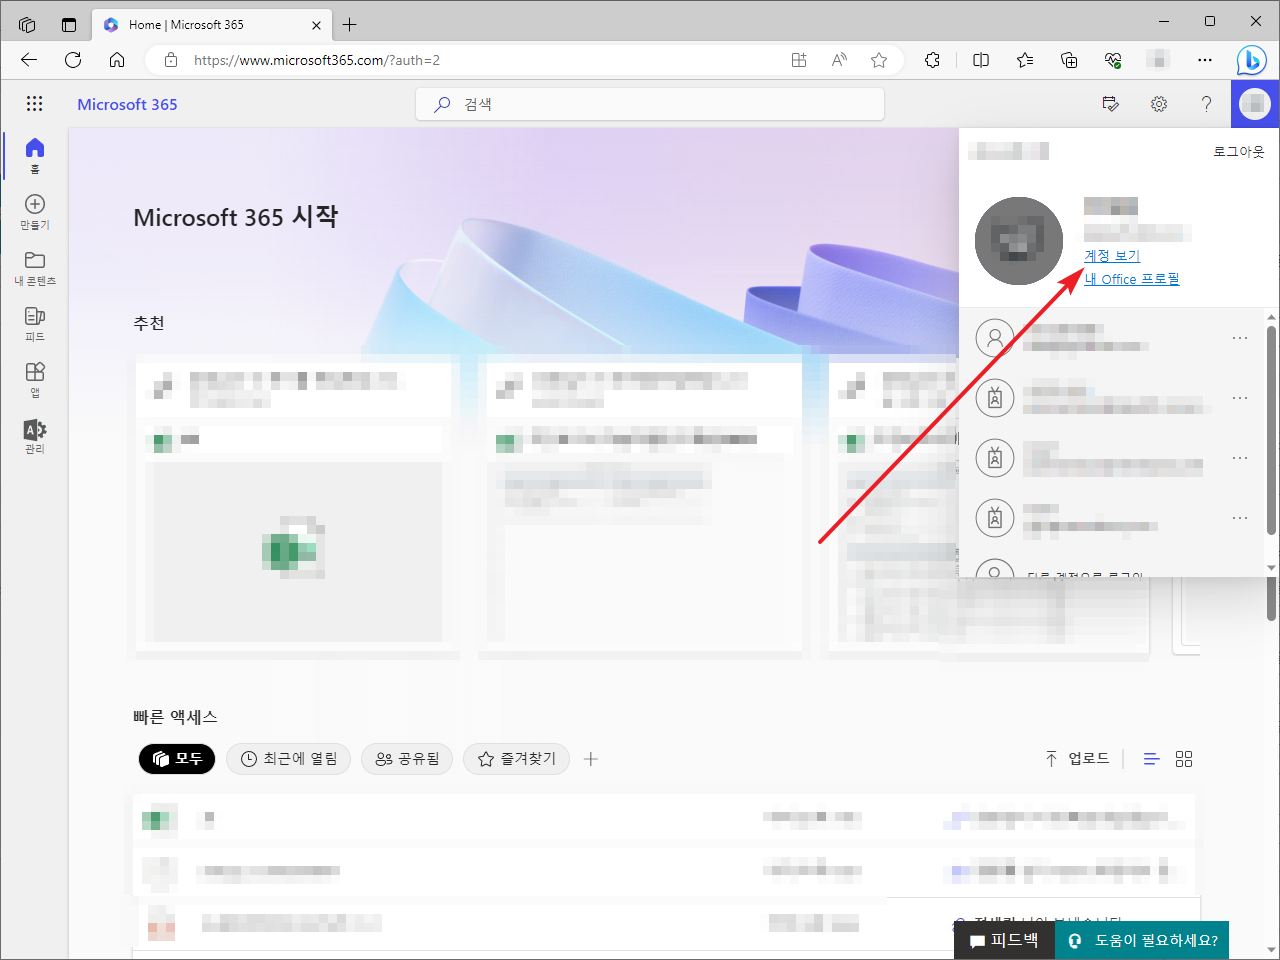Click the 업로드 upload button

point(1077,759)
